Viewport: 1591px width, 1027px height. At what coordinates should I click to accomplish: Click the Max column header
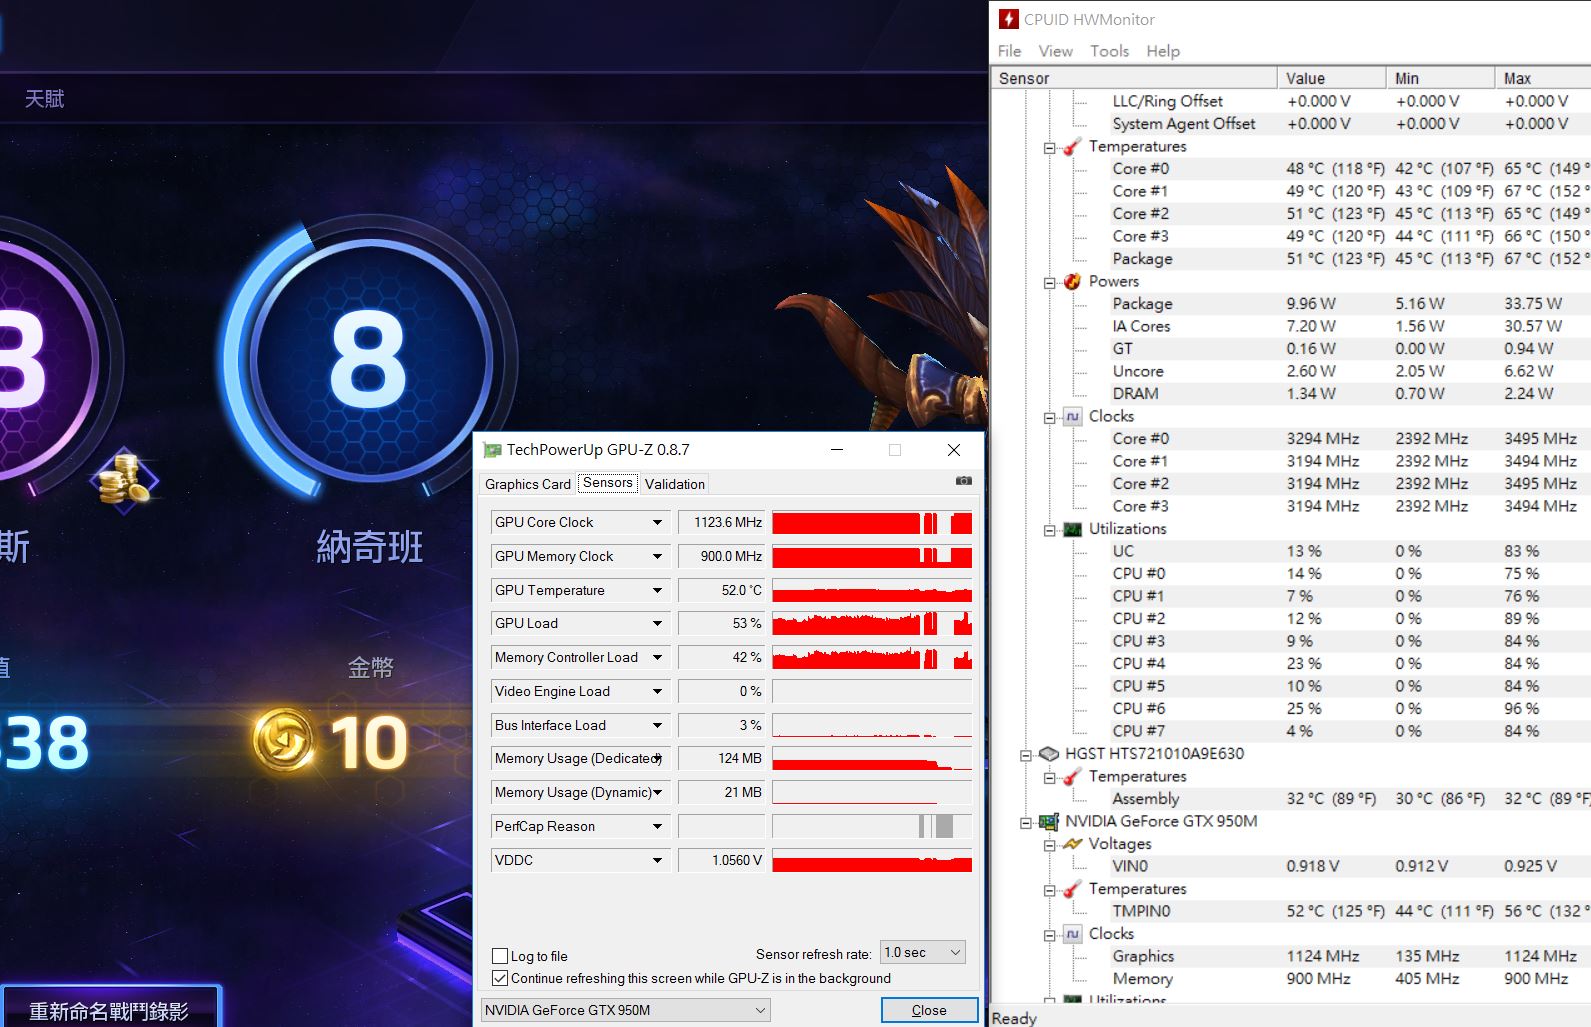click(1543, 78)
